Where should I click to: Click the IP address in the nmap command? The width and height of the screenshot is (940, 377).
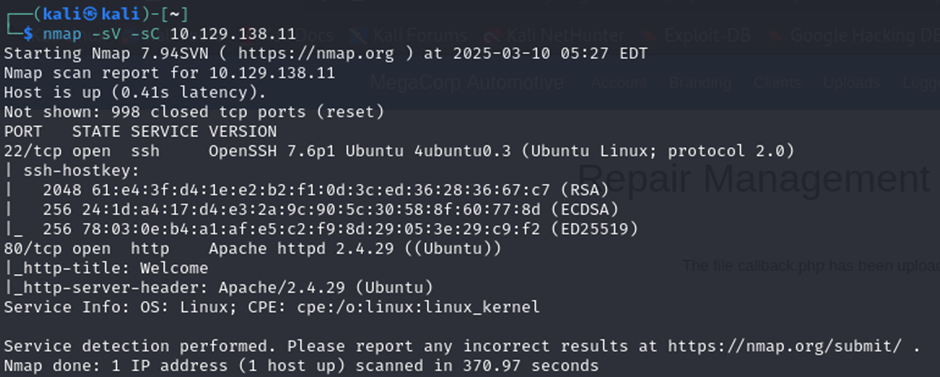[x=233, y=34]
